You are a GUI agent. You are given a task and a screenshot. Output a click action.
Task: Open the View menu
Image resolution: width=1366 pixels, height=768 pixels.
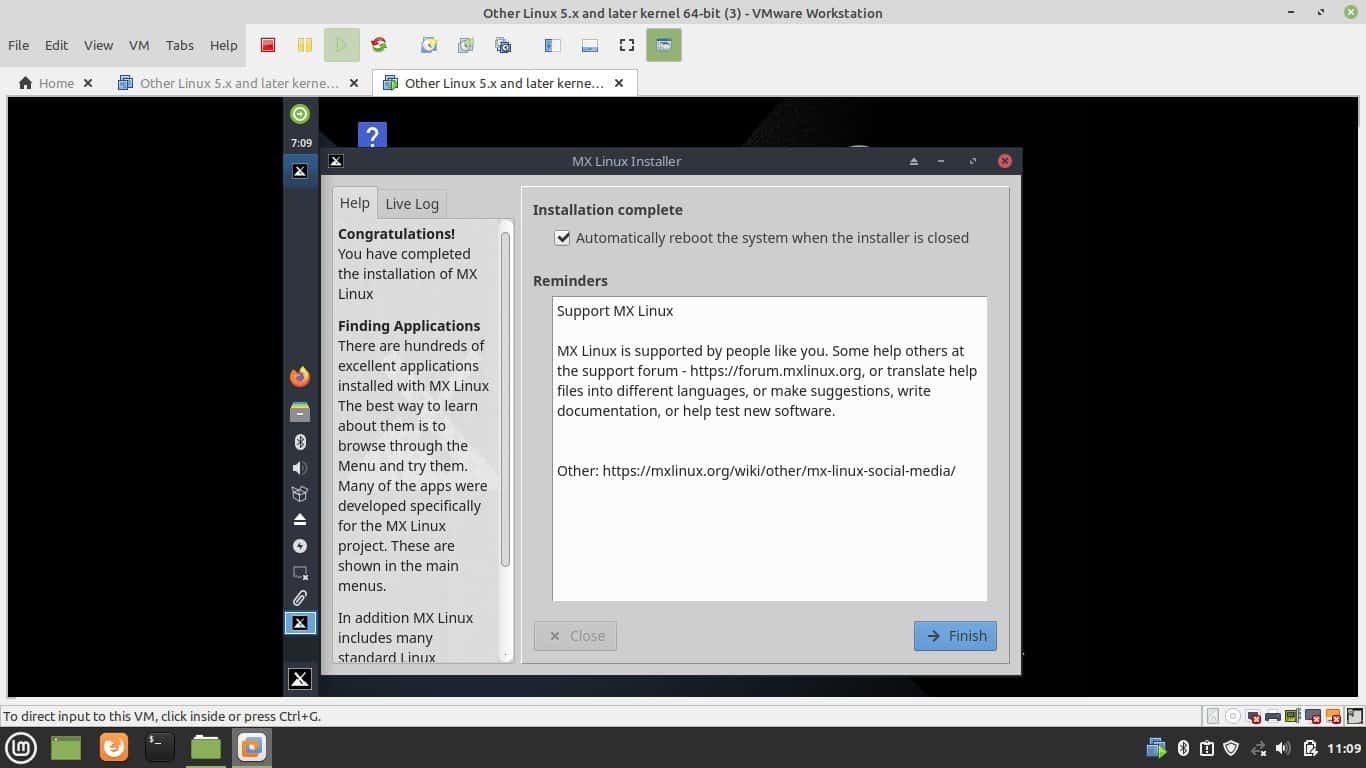(98, 45)
